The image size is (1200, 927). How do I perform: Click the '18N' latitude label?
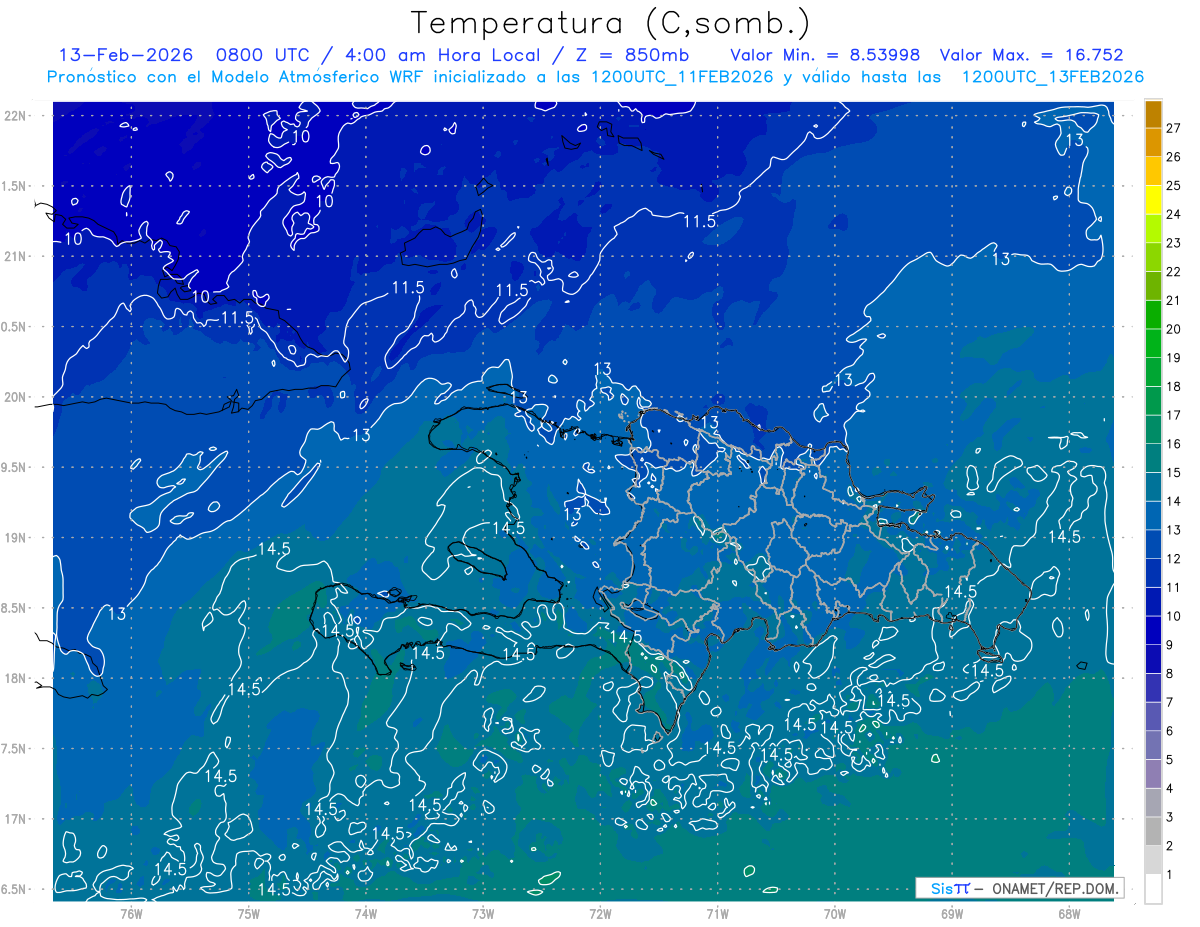pyautogui.click(x=16, y=678)
